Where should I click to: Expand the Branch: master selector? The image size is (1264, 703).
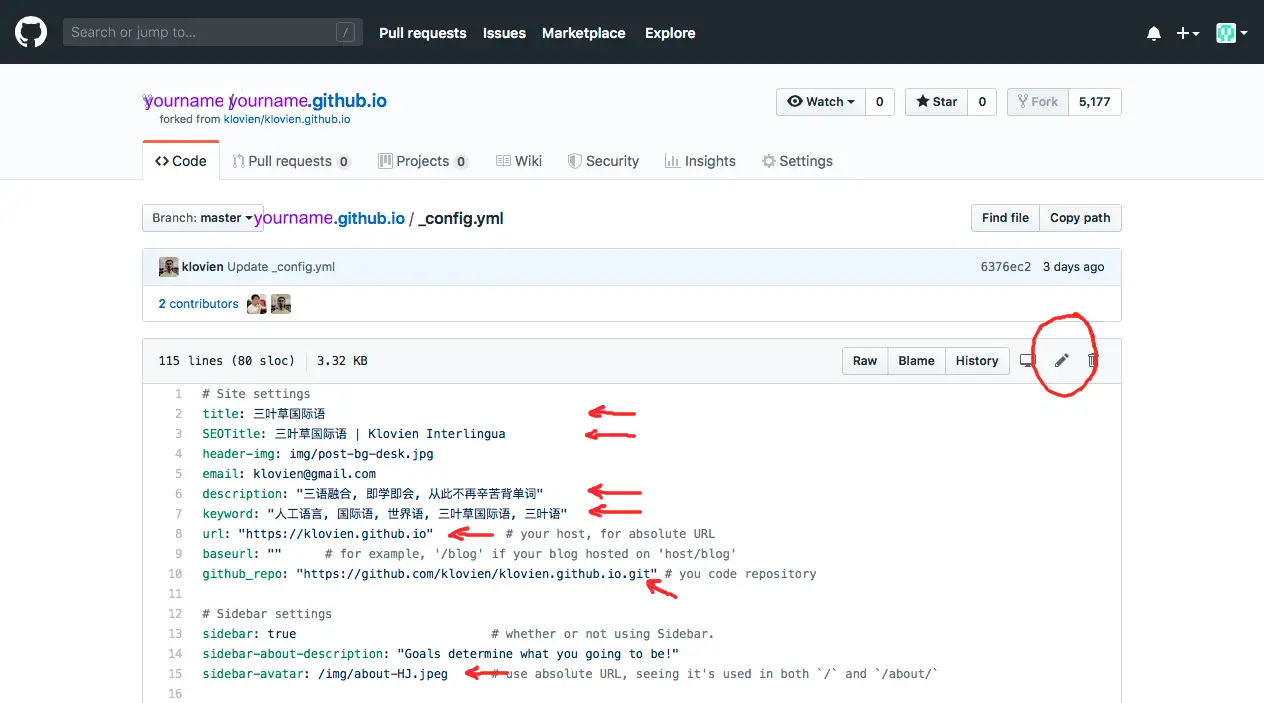pos(202,218)
